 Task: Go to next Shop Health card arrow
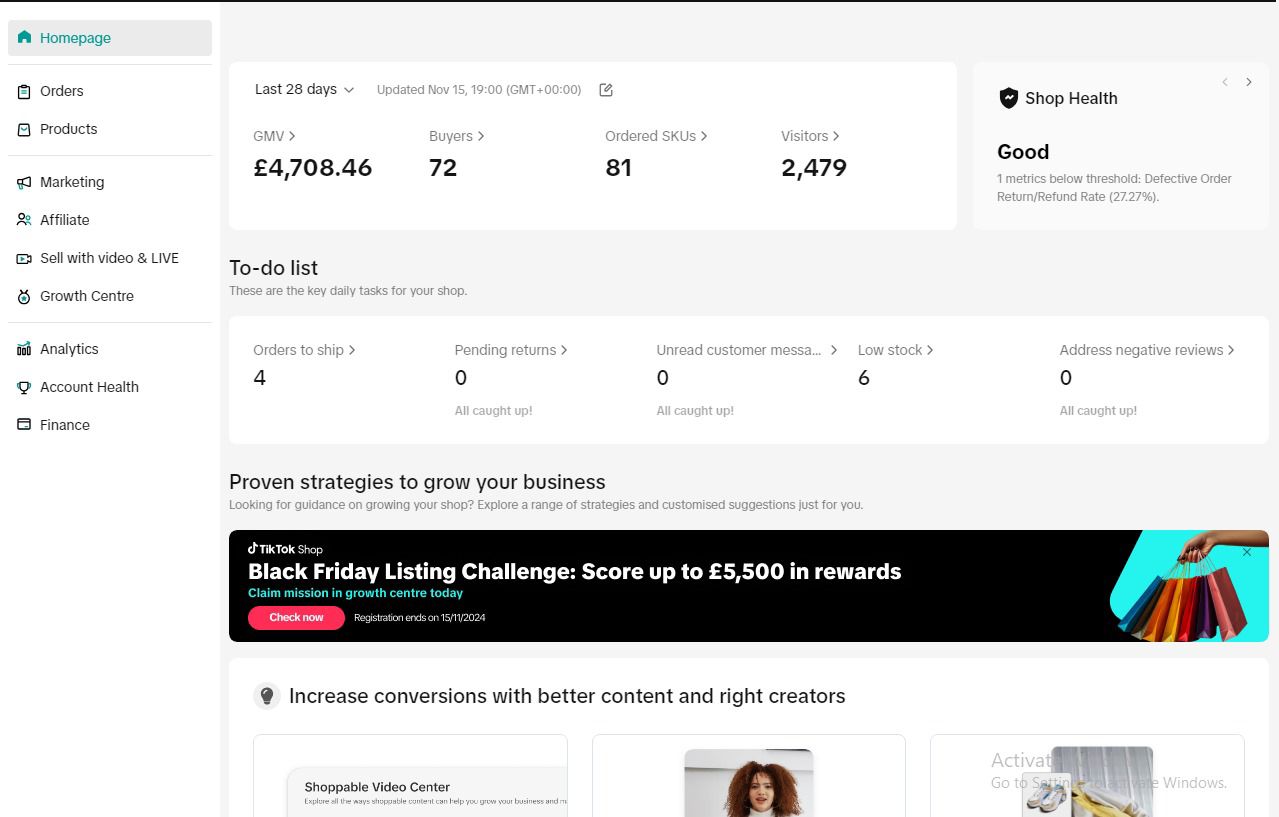(1249, 82)
